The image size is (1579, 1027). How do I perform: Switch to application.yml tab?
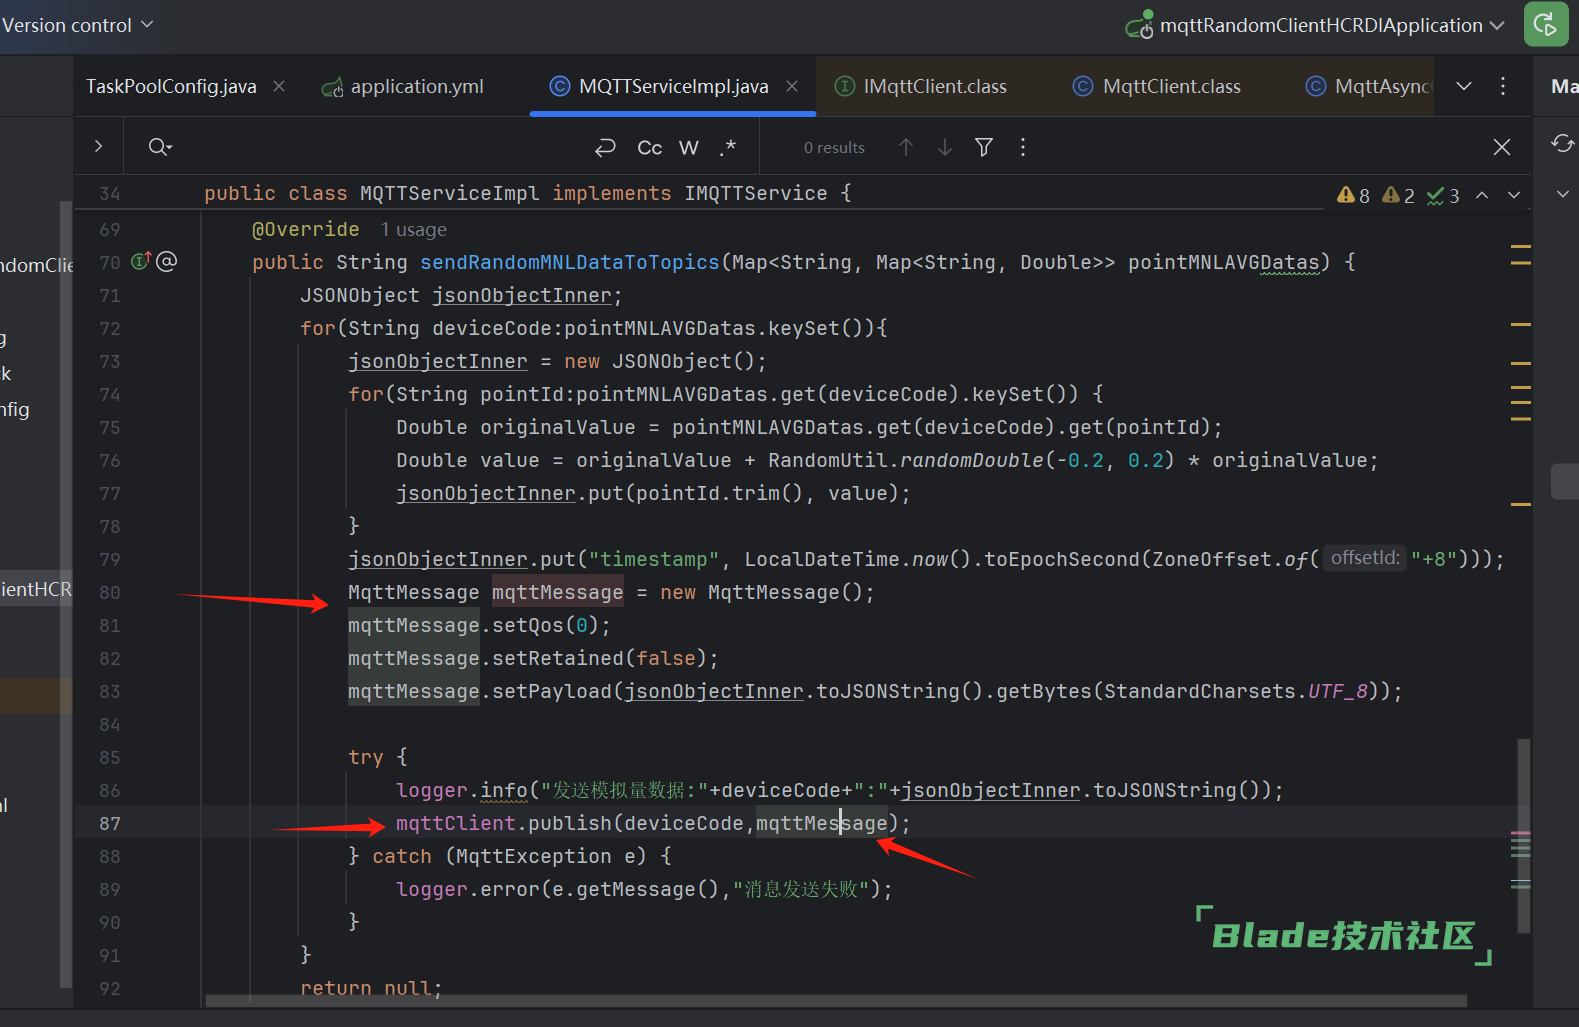click(403, 87)
